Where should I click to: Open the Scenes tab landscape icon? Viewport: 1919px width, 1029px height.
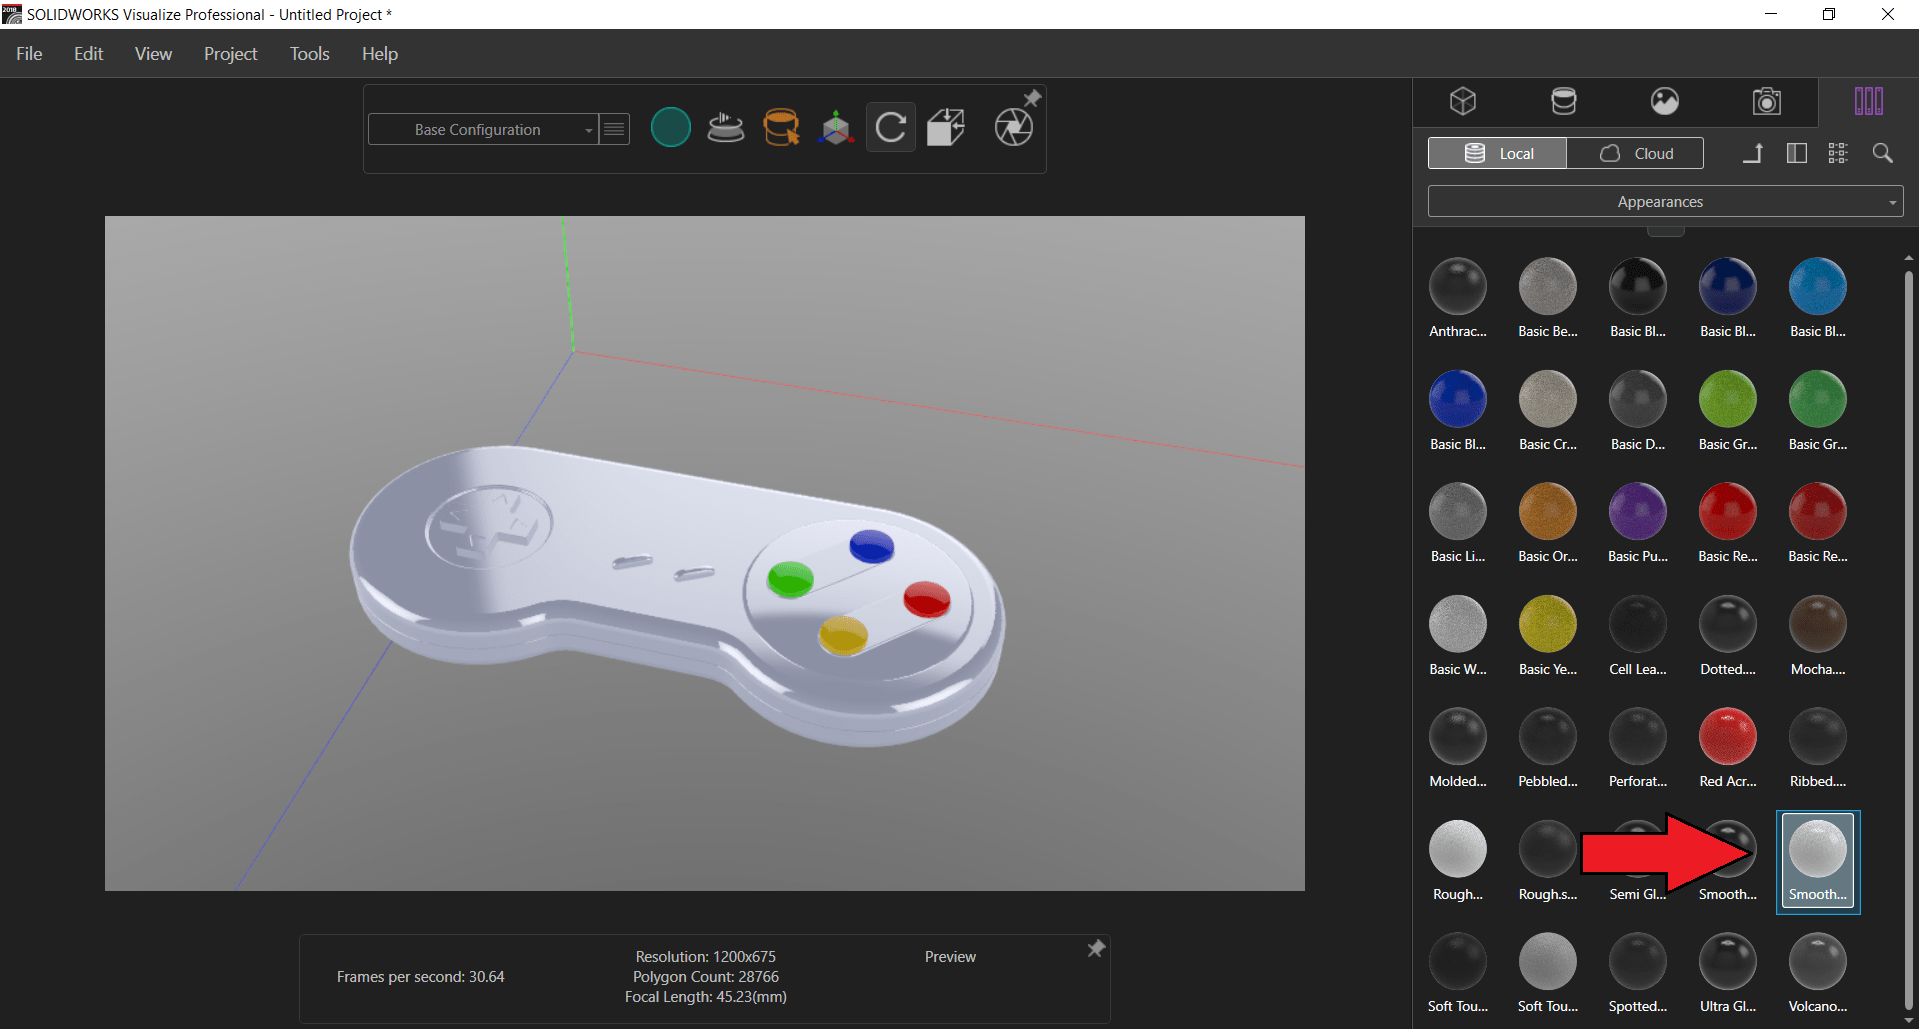(x=1664, y=101)
